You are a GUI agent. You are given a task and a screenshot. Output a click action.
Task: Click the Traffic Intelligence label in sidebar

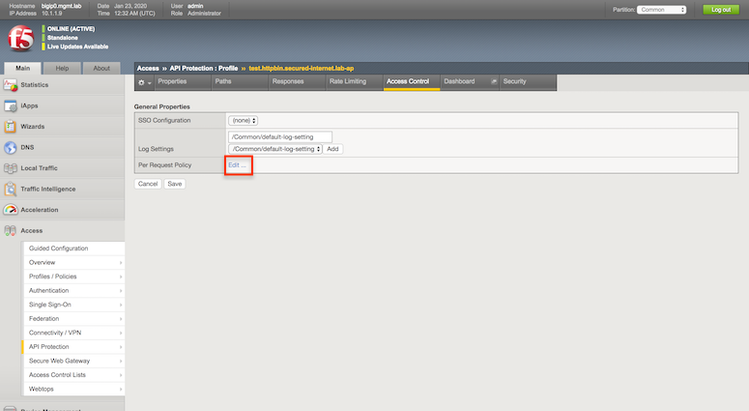(x=48, y=189)
